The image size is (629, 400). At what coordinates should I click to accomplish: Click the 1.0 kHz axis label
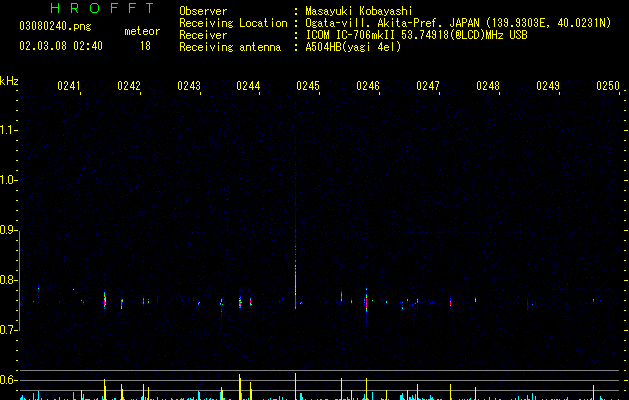8,180
